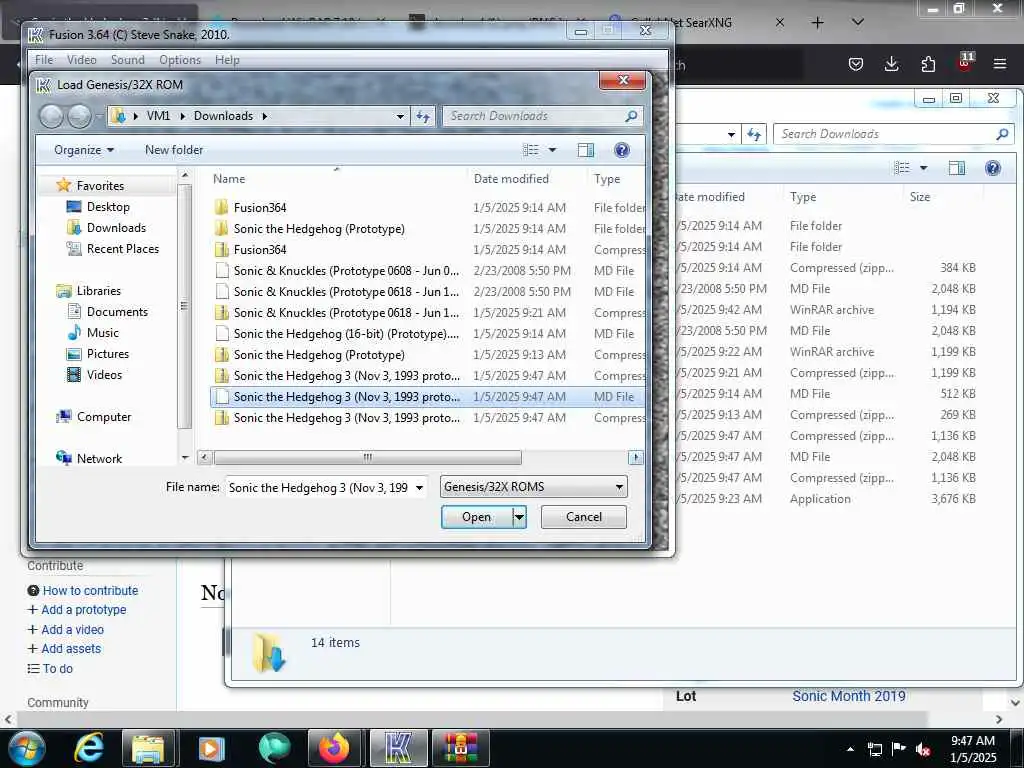Open help via blue question mark in dialog
This screenshot has width=1024, height=768.
(x=622, y=150)
